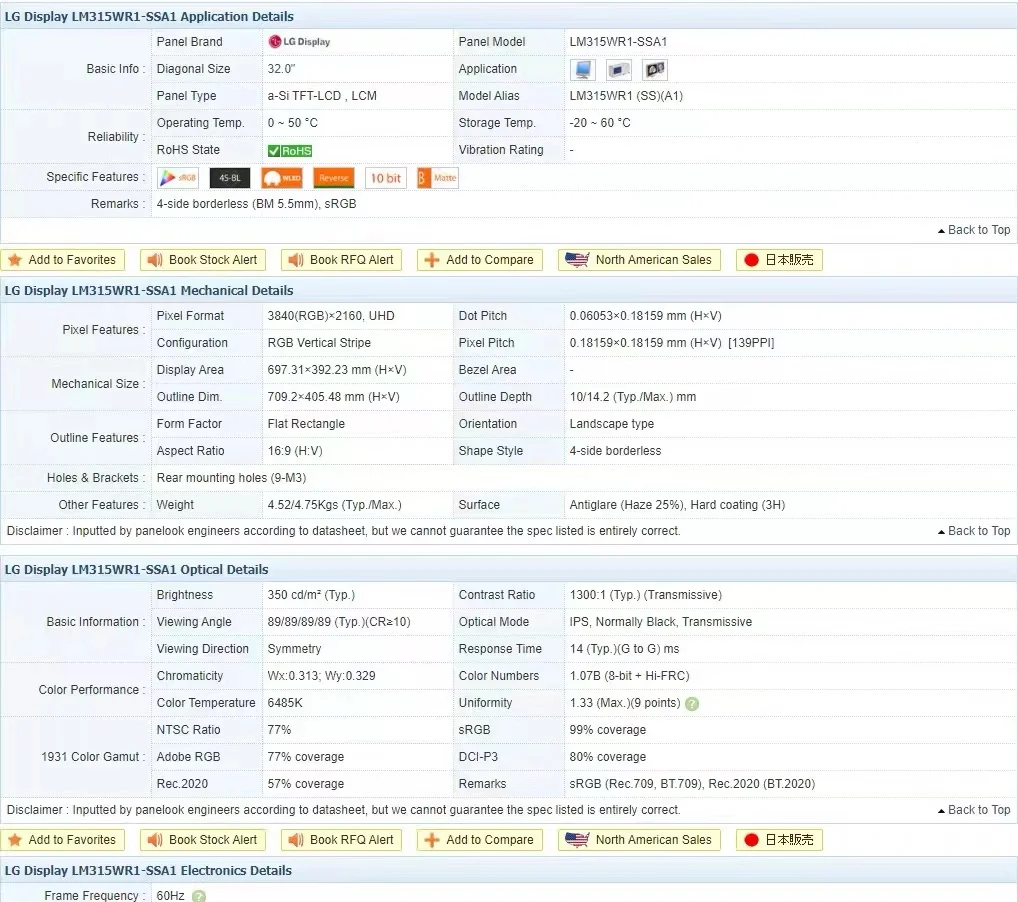Image resolution: width=1018 pixels, height=902 pixels.
Task: Open North American Sales under Optical Details
Action: (x=639, y=840)
